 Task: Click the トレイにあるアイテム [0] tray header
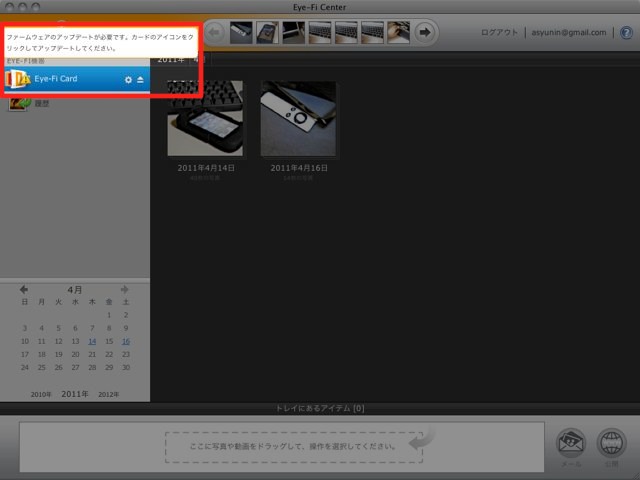(320, 408)
